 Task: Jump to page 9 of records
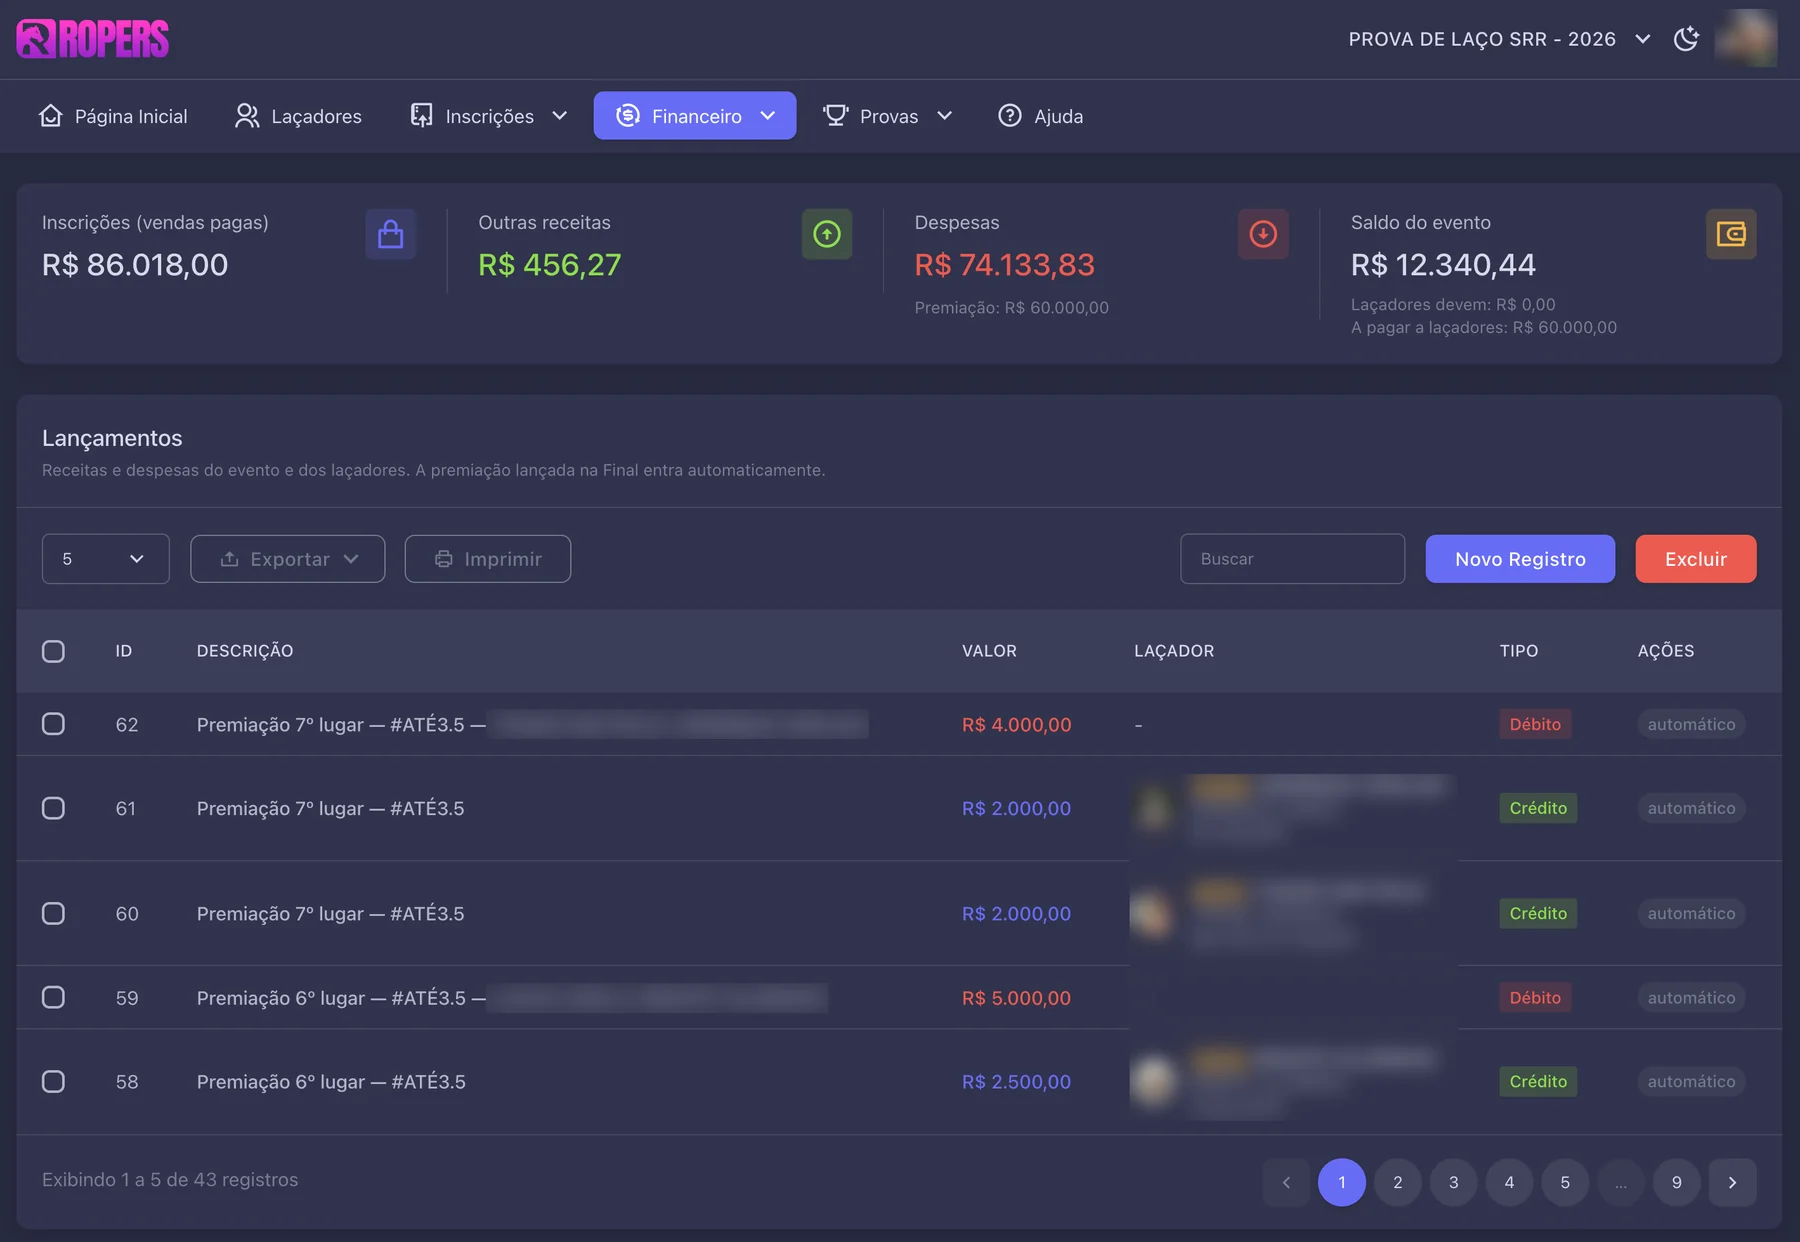coord(1677,1182)
